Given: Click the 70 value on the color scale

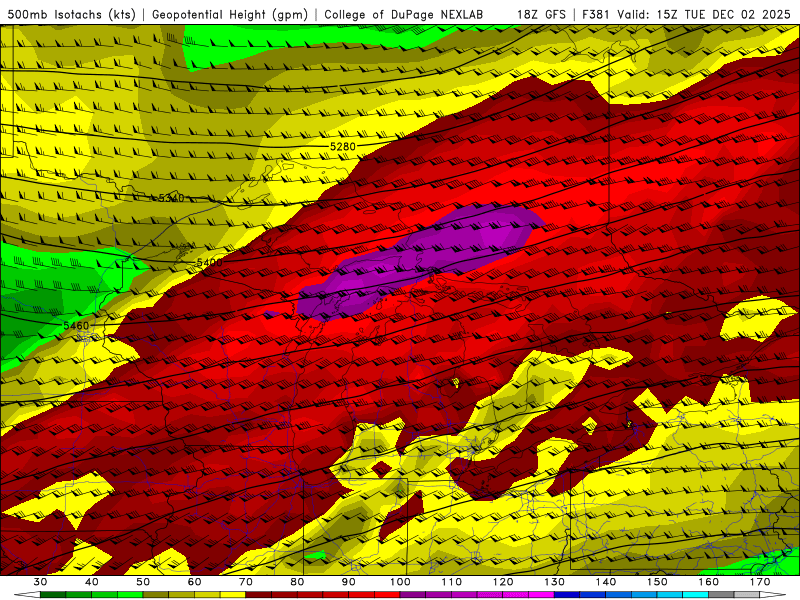Looking at the screenshot, I should click(246, 582).
